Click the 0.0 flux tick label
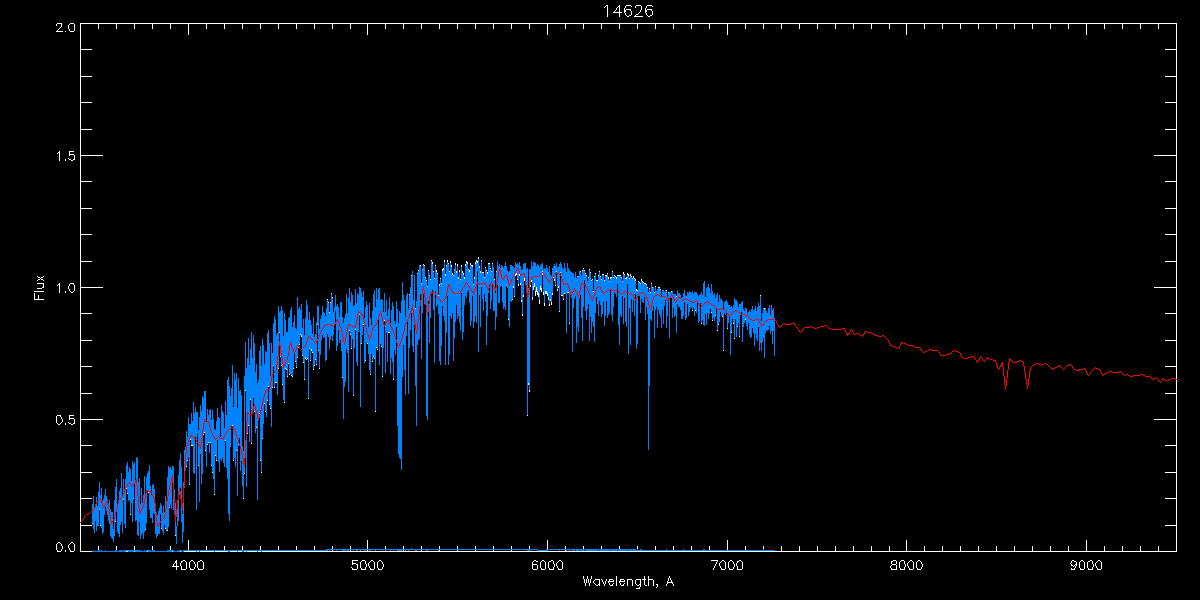 point(64,547)
